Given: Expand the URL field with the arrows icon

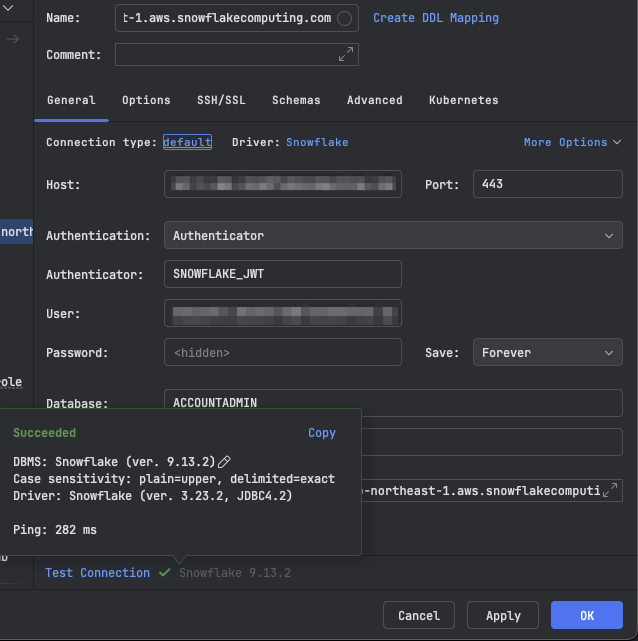Looking at the screenshot, I should pos(610,490).
